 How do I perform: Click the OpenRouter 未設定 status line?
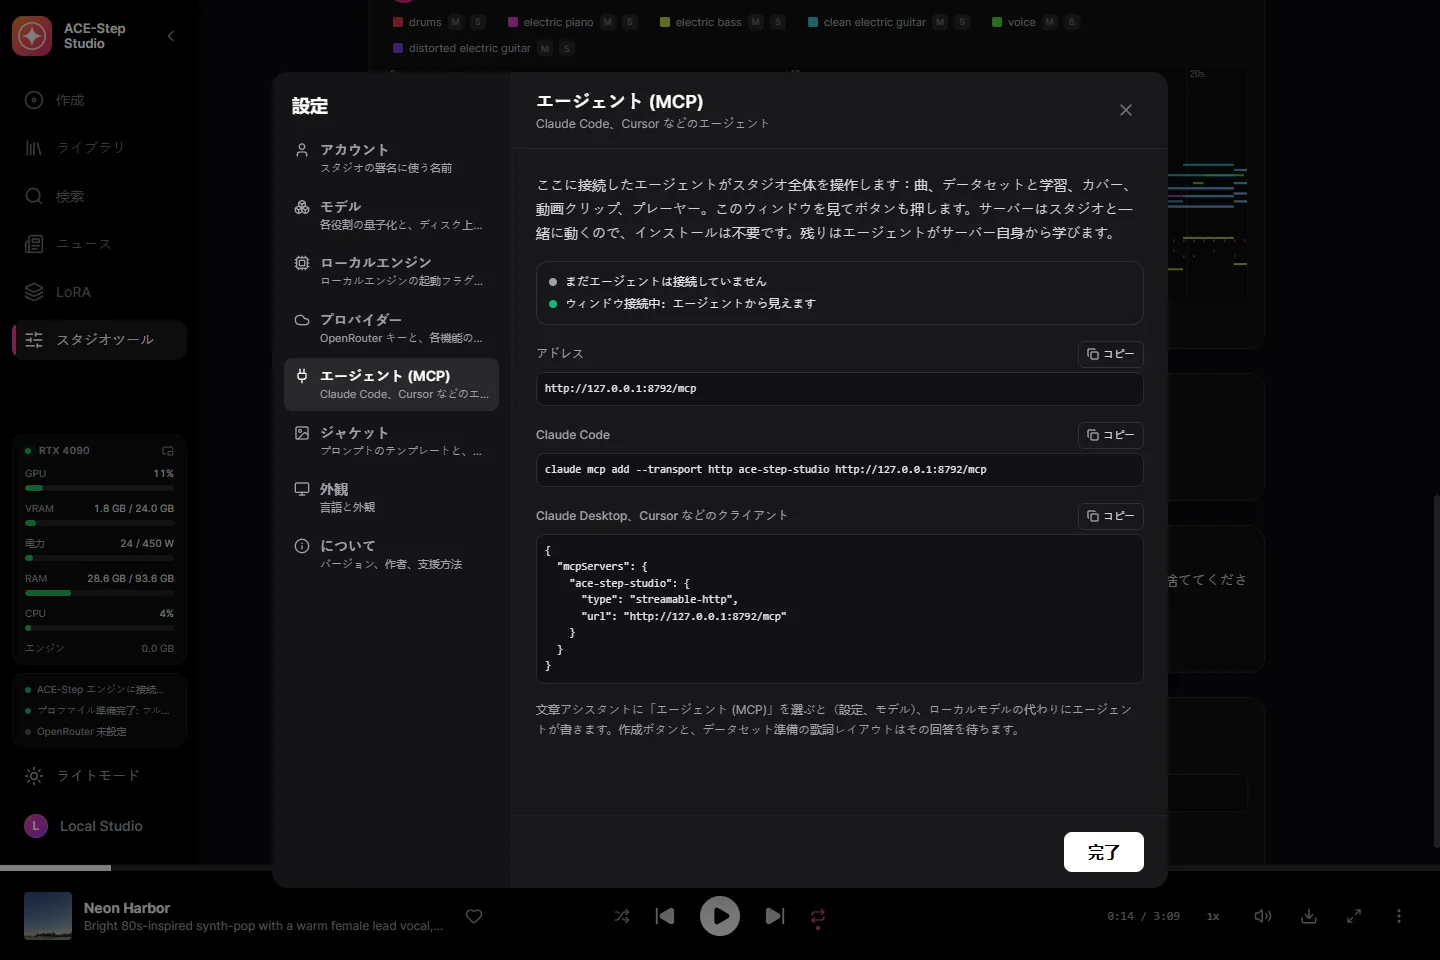click(x=76, y=732)
